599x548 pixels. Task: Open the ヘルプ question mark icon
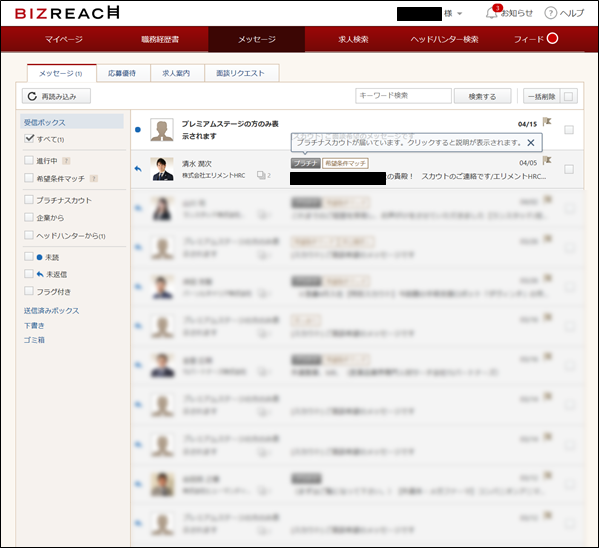click(550, 13)
